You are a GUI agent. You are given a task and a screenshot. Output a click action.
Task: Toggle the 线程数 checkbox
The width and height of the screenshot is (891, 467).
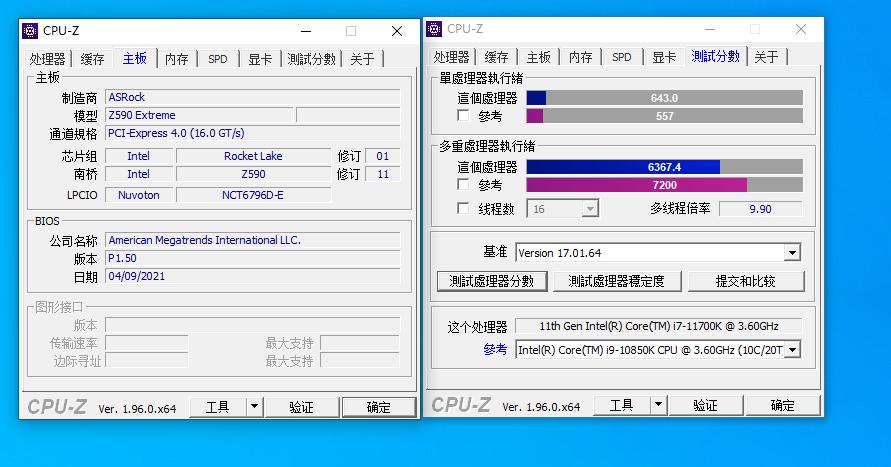click(463, 209)
